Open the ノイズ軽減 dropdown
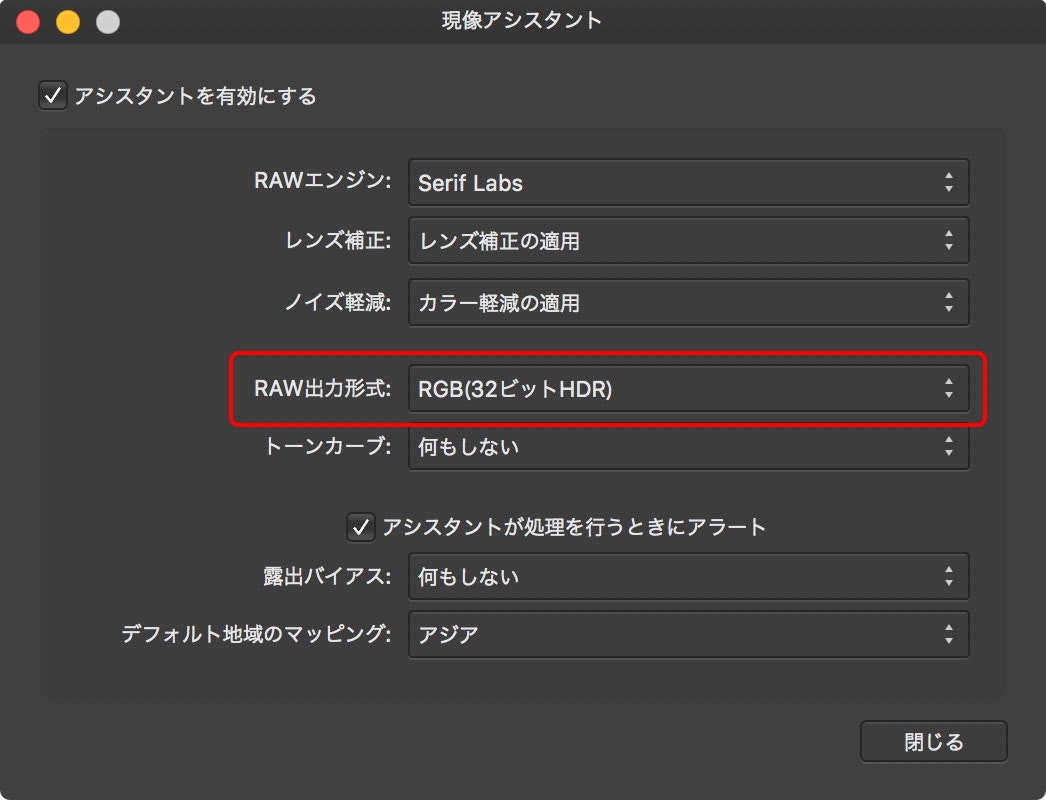Screen dimensions: 1046x800 pos(688,302)
